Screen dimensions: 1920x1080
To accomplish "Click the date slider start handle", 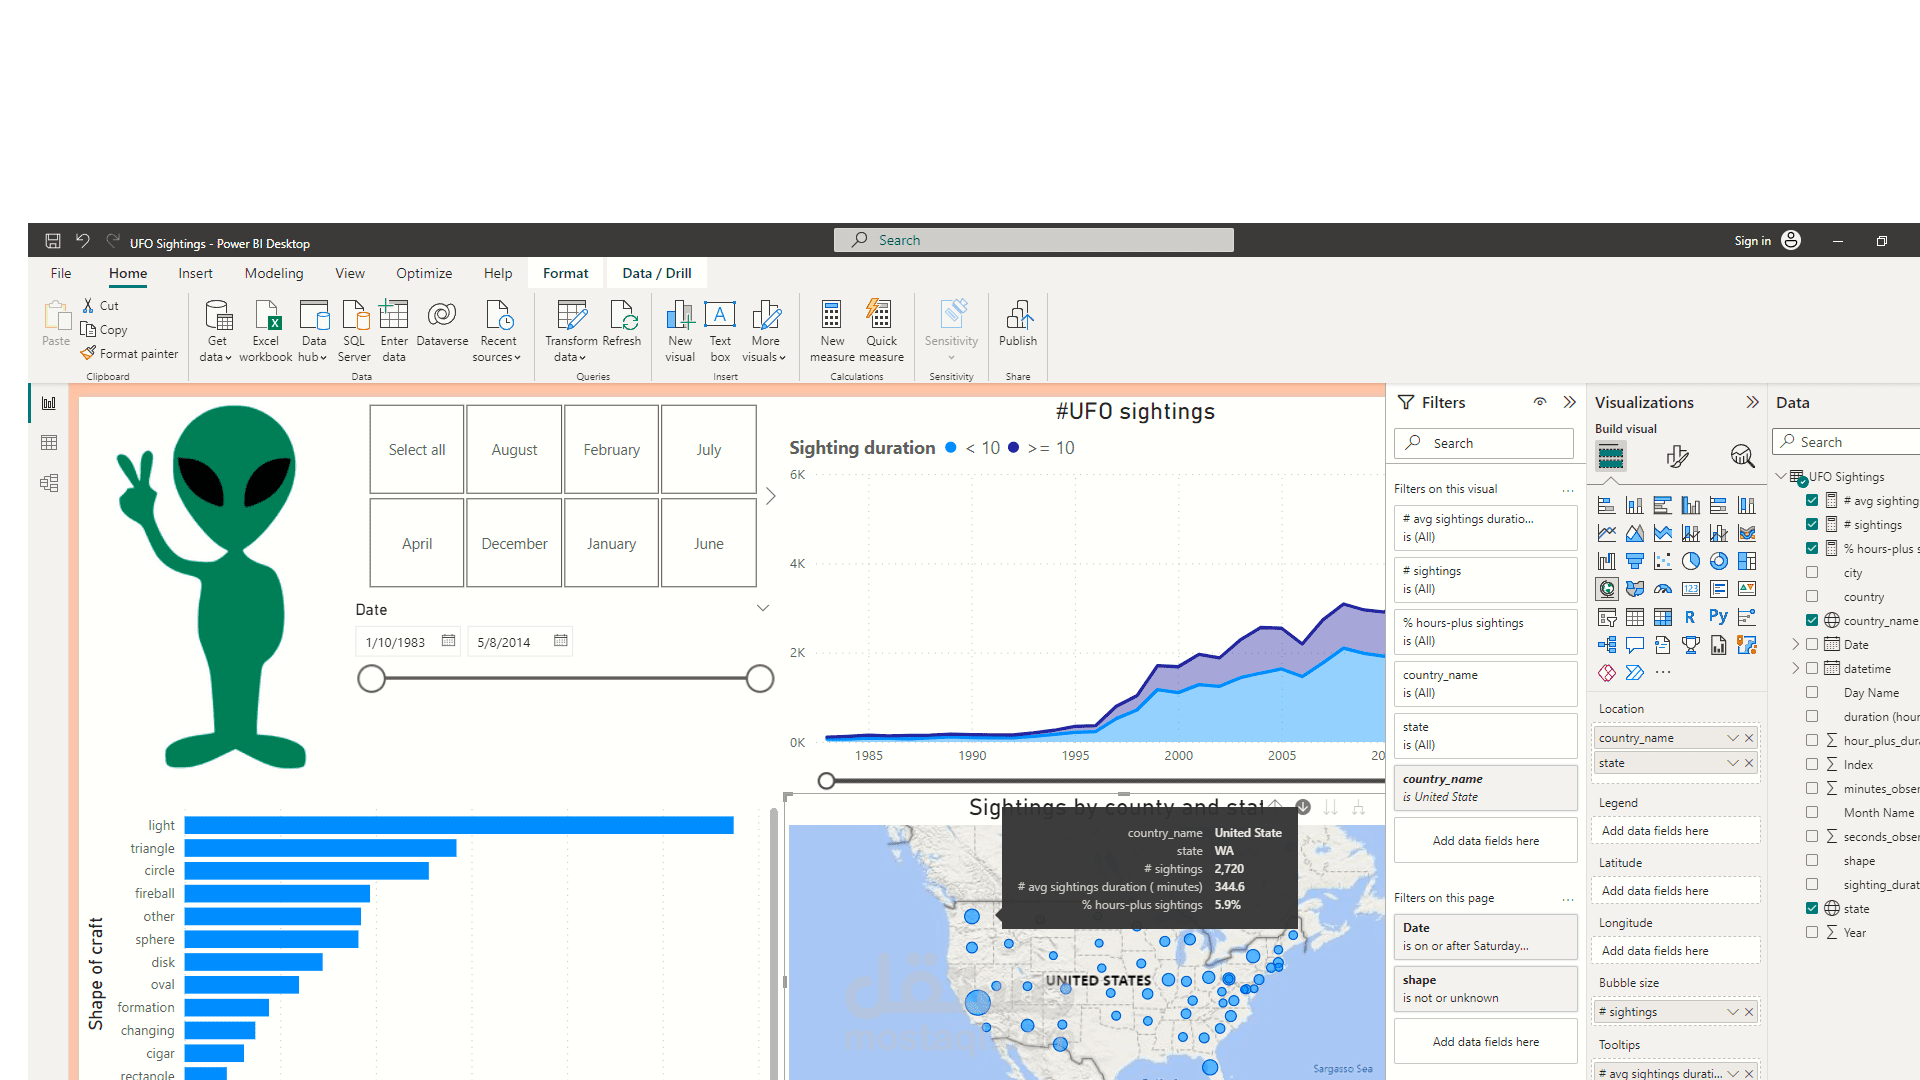I will point(371,679).
